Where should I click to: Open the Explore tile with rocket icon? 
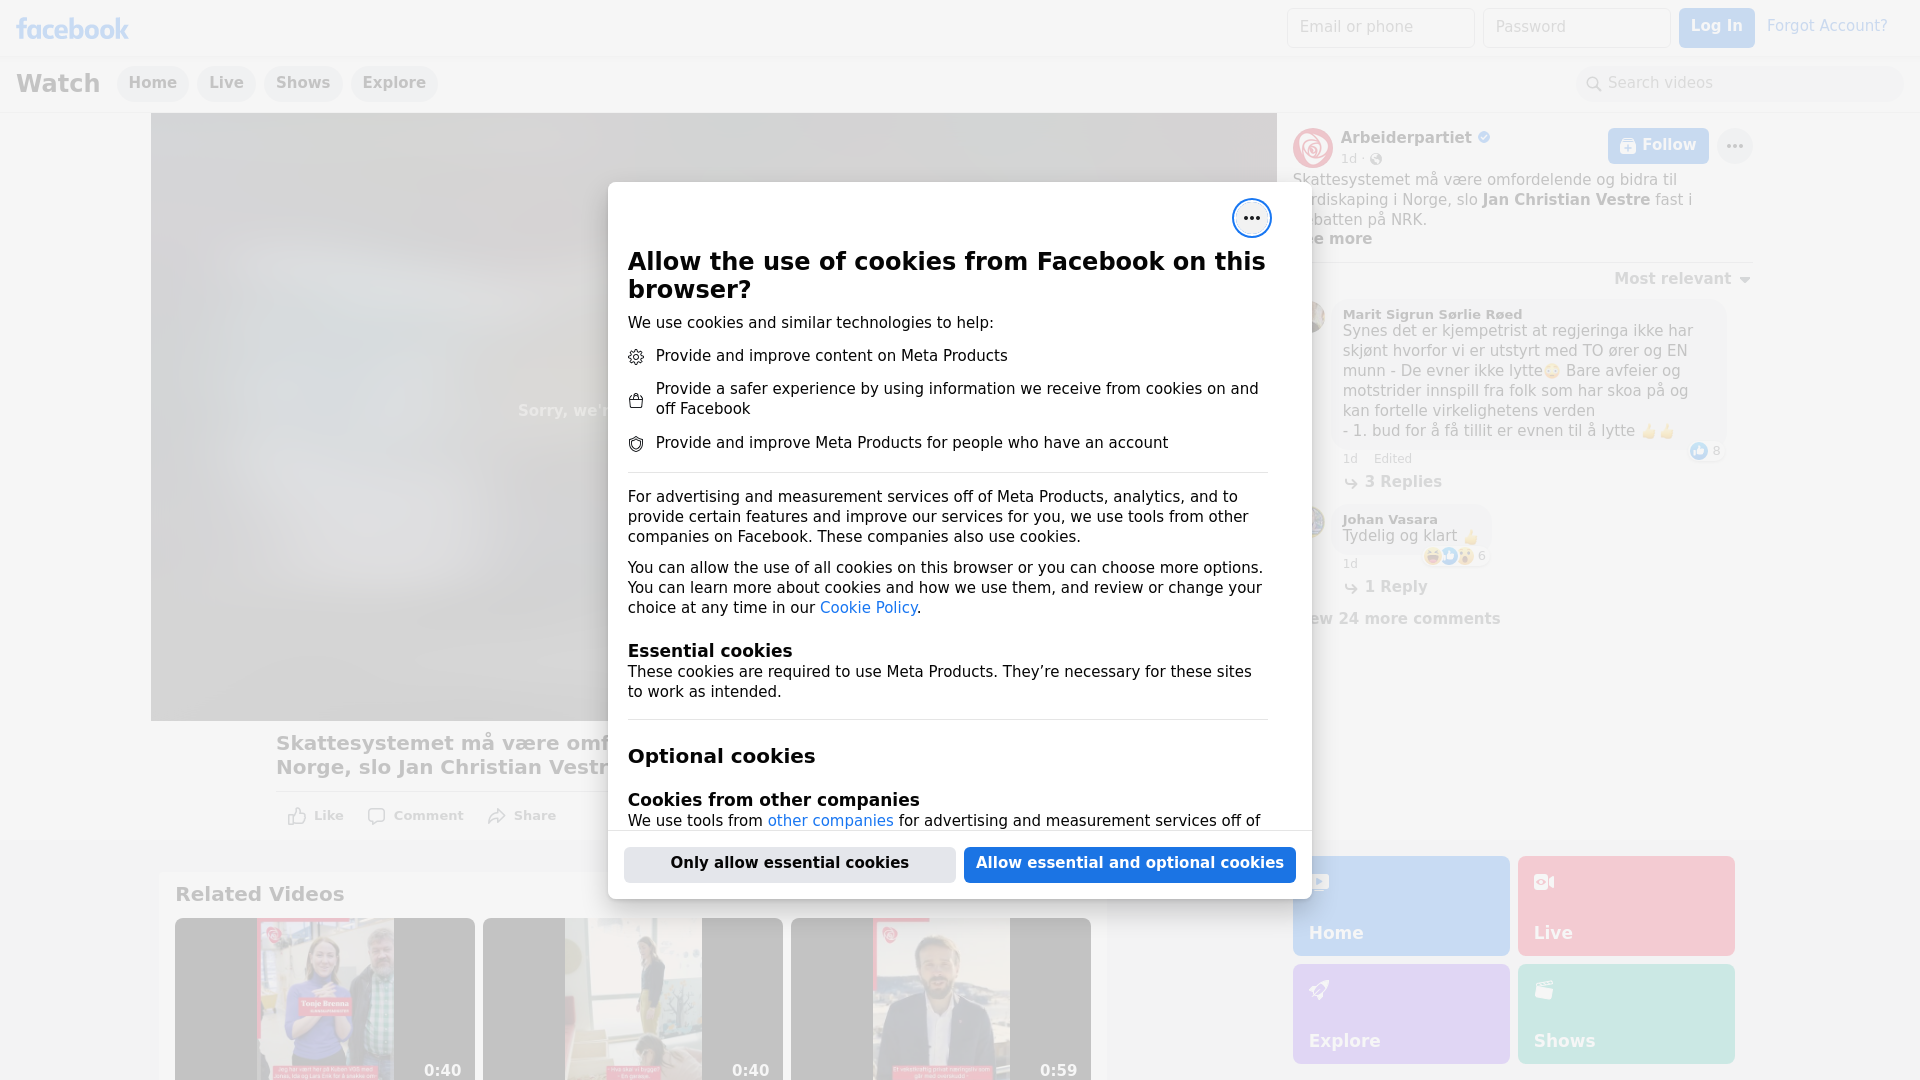pos(1401,1014)
